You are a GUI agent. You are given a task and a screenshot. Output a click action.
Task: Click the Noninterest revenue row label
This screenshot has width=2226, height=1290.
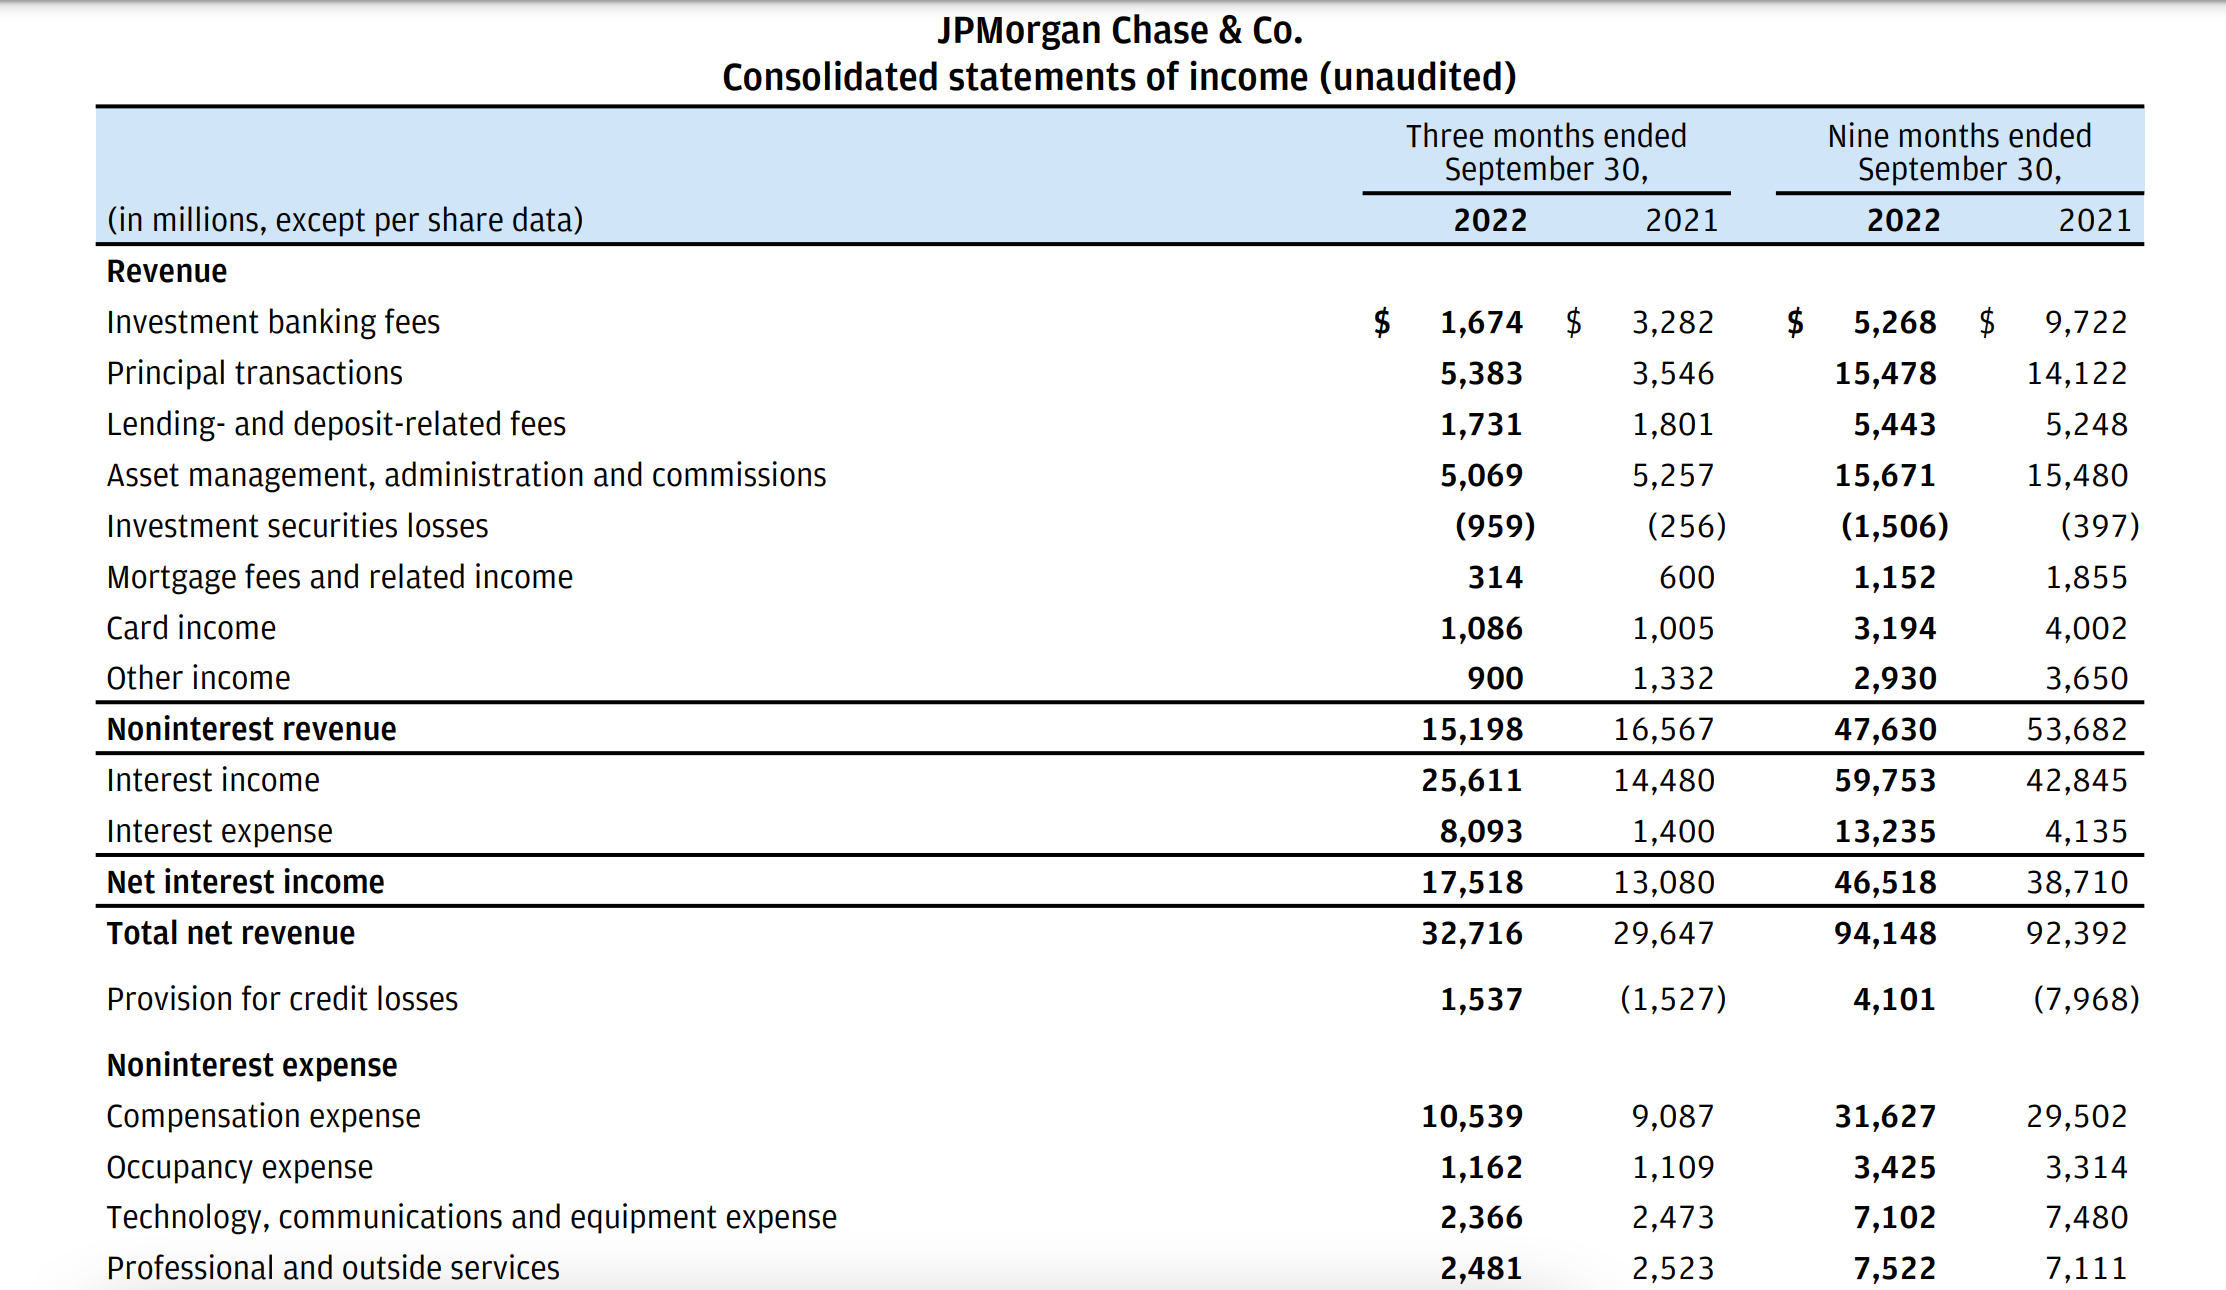coord(251,729)
